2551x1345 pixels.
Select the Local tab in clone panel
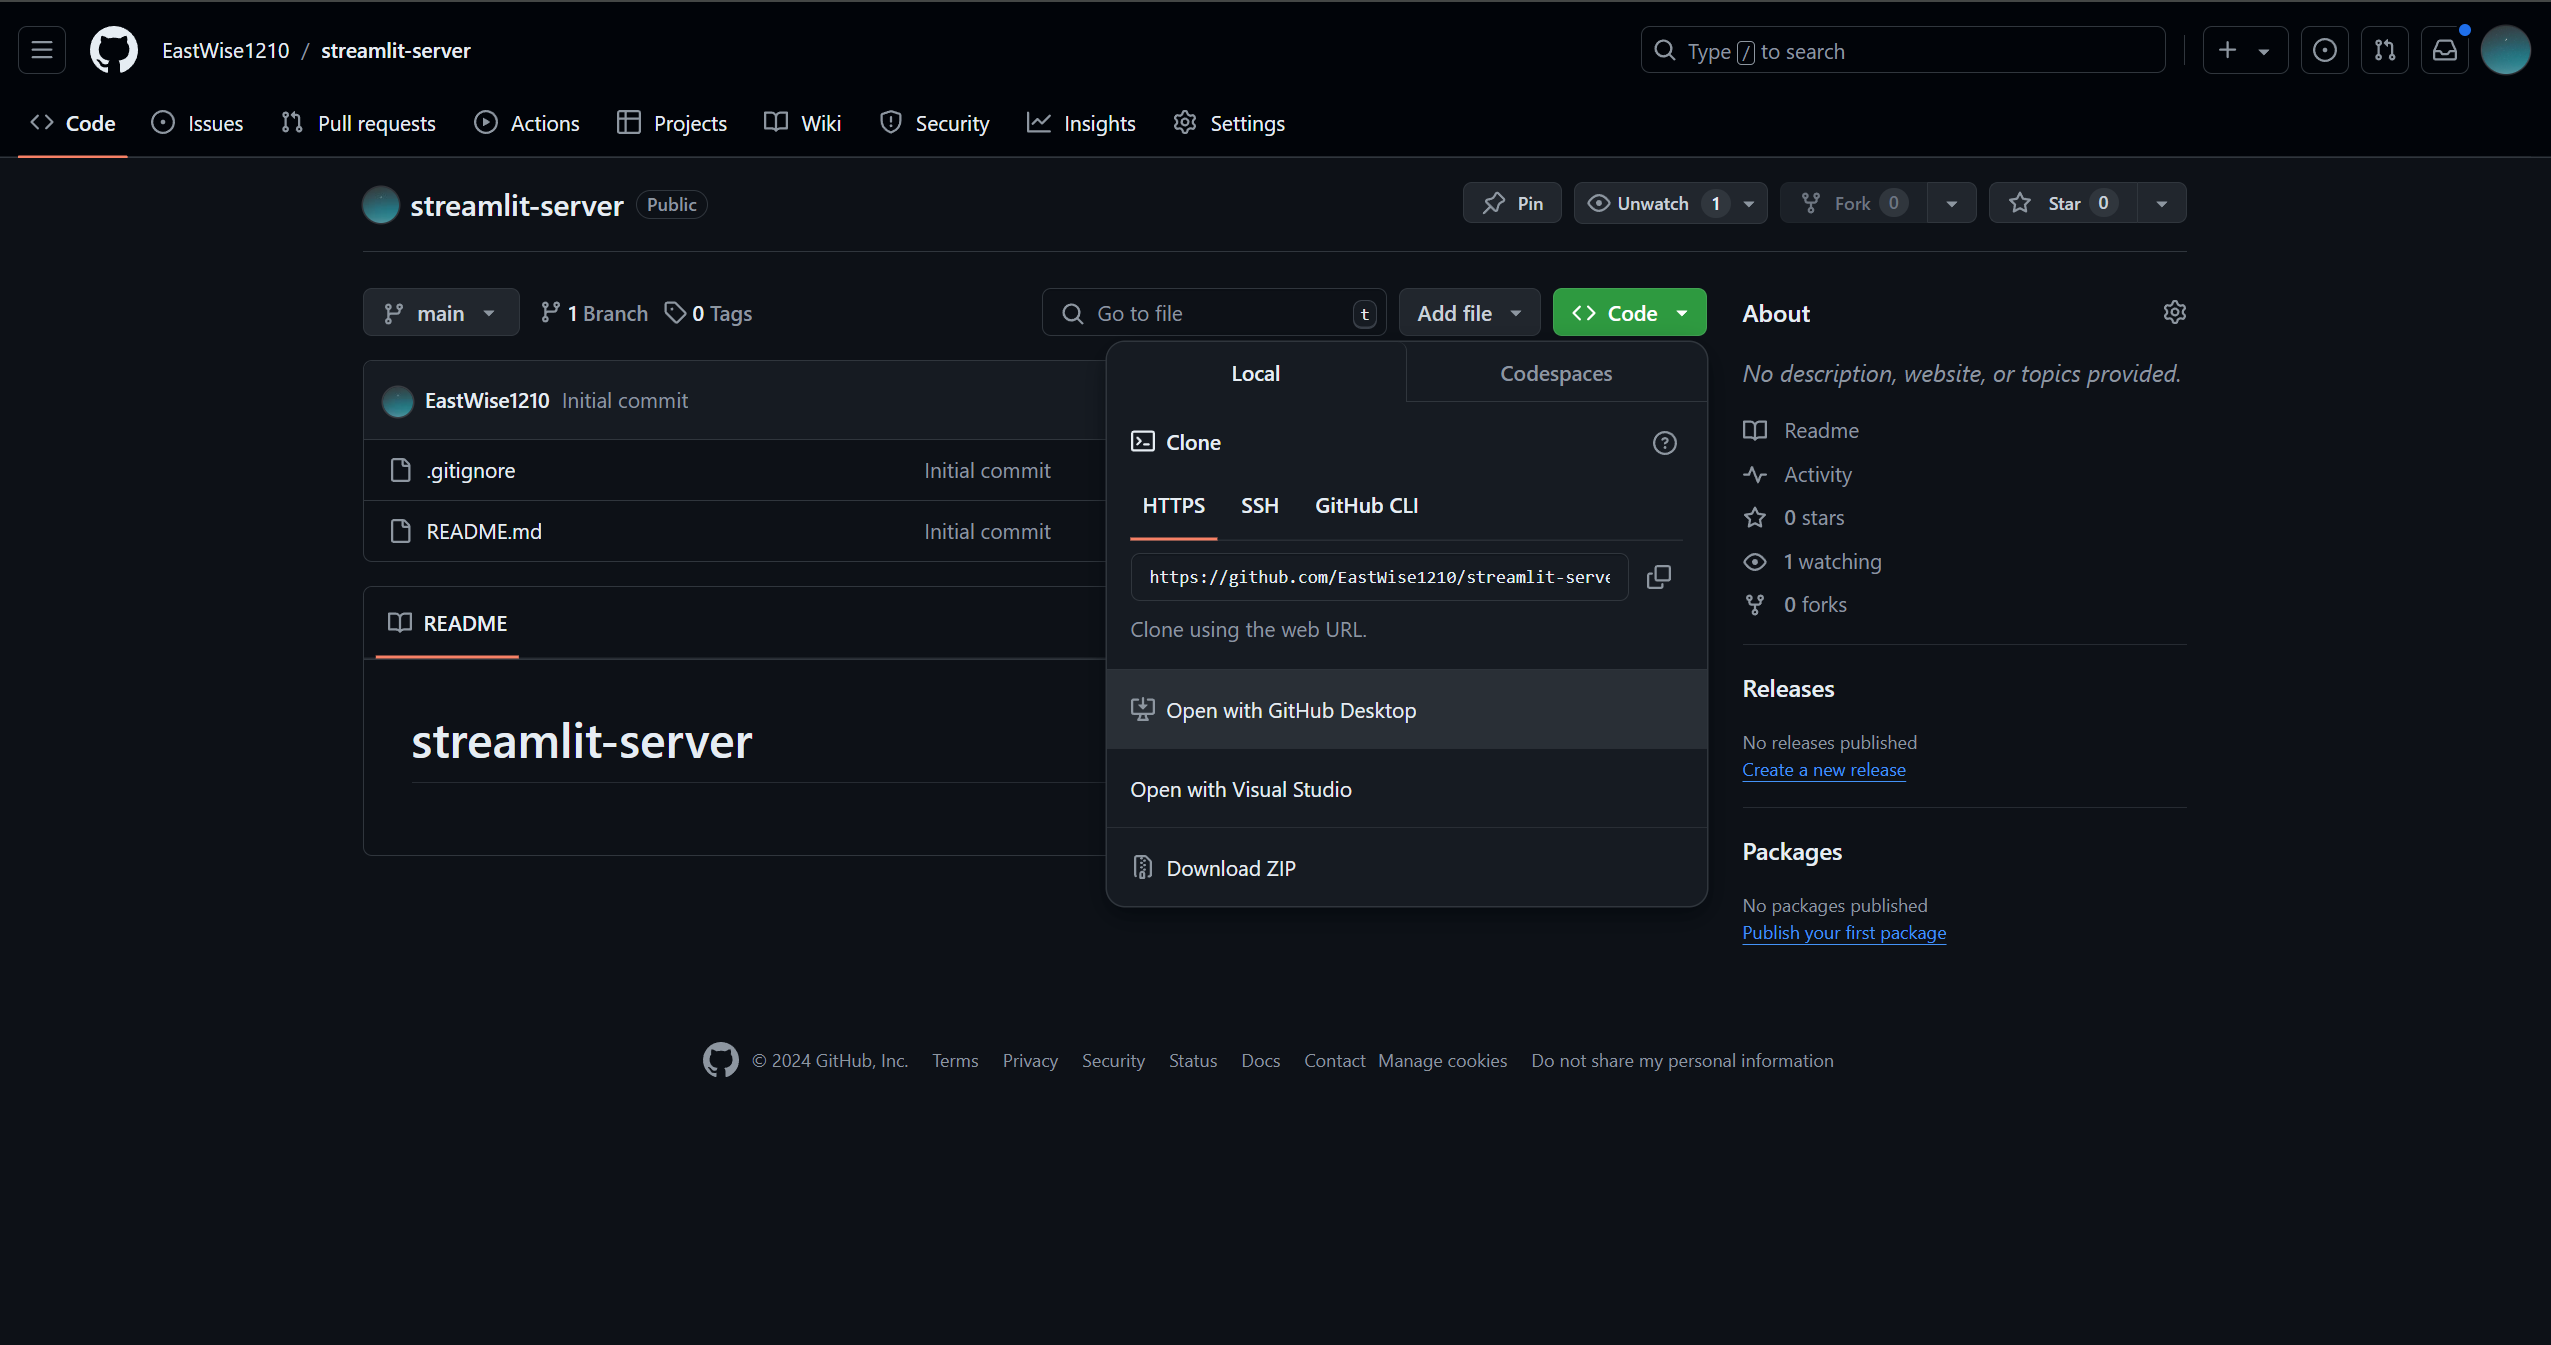[1255, 373]
